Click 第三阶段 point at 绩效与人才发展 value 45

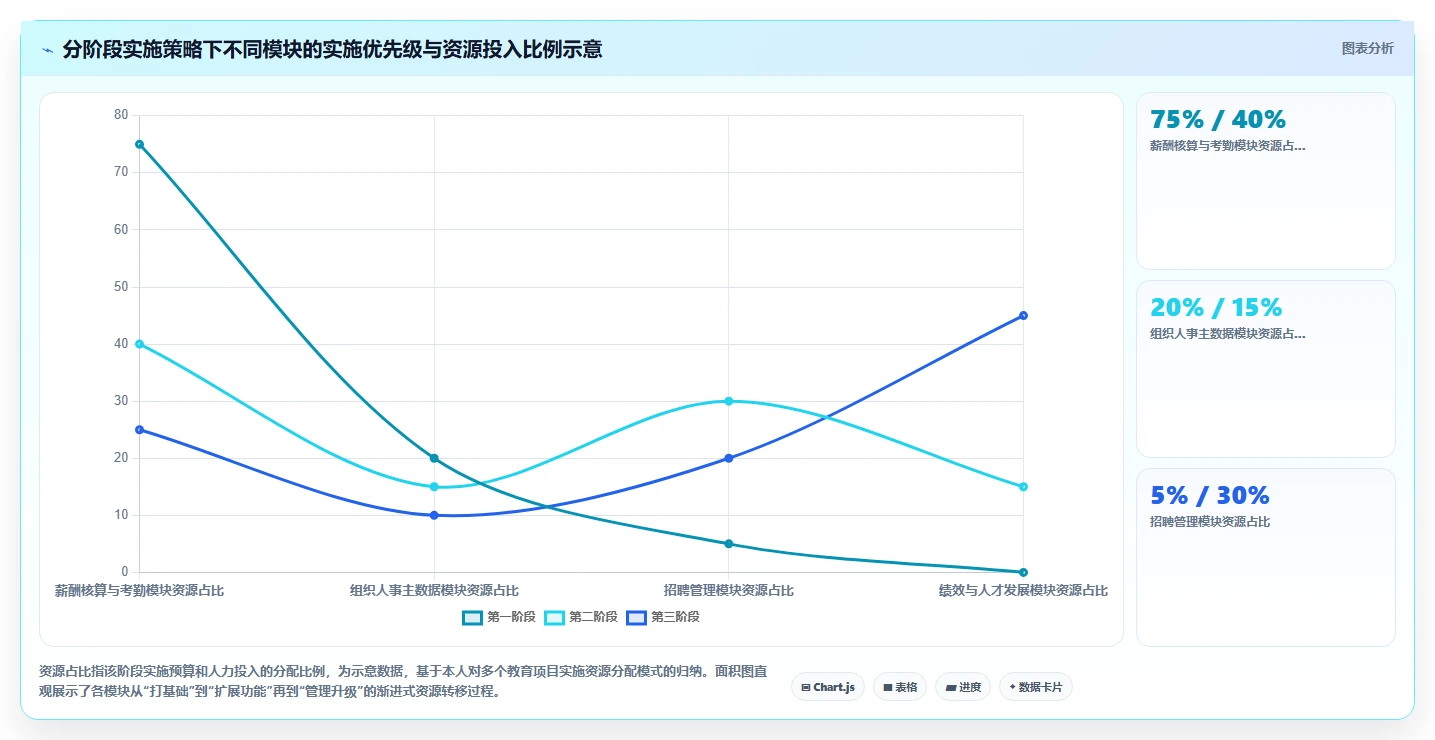(x=1023, y=315)
